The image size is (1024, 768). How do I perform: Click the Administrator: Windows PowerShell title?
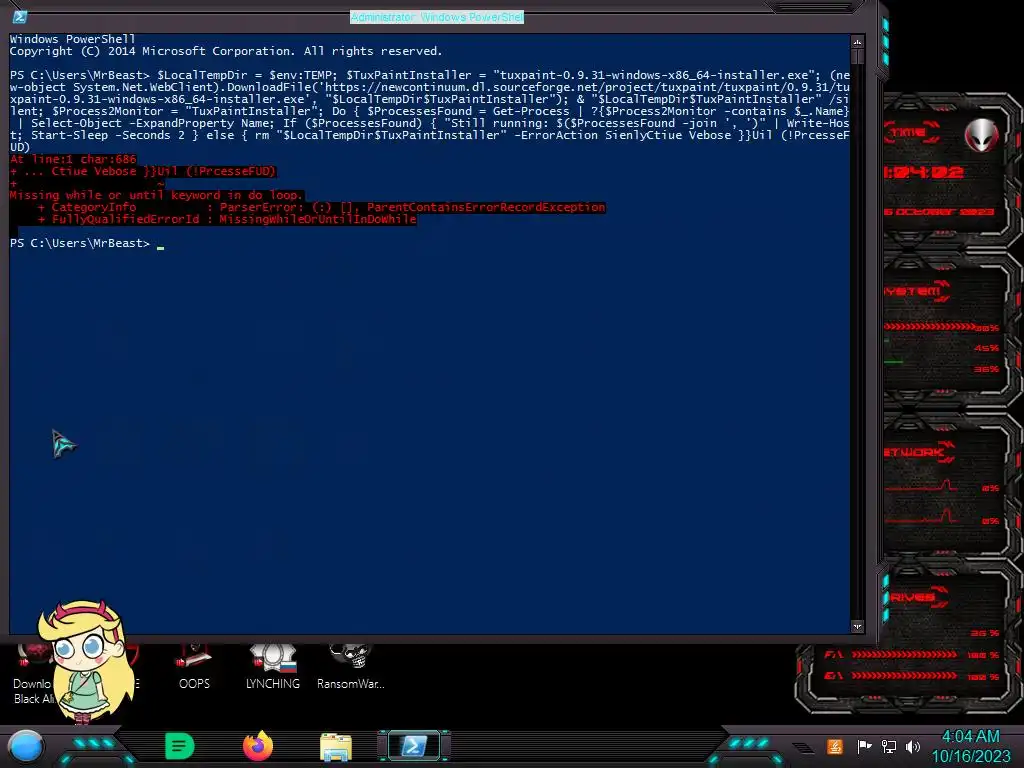(x=437, y=17)
